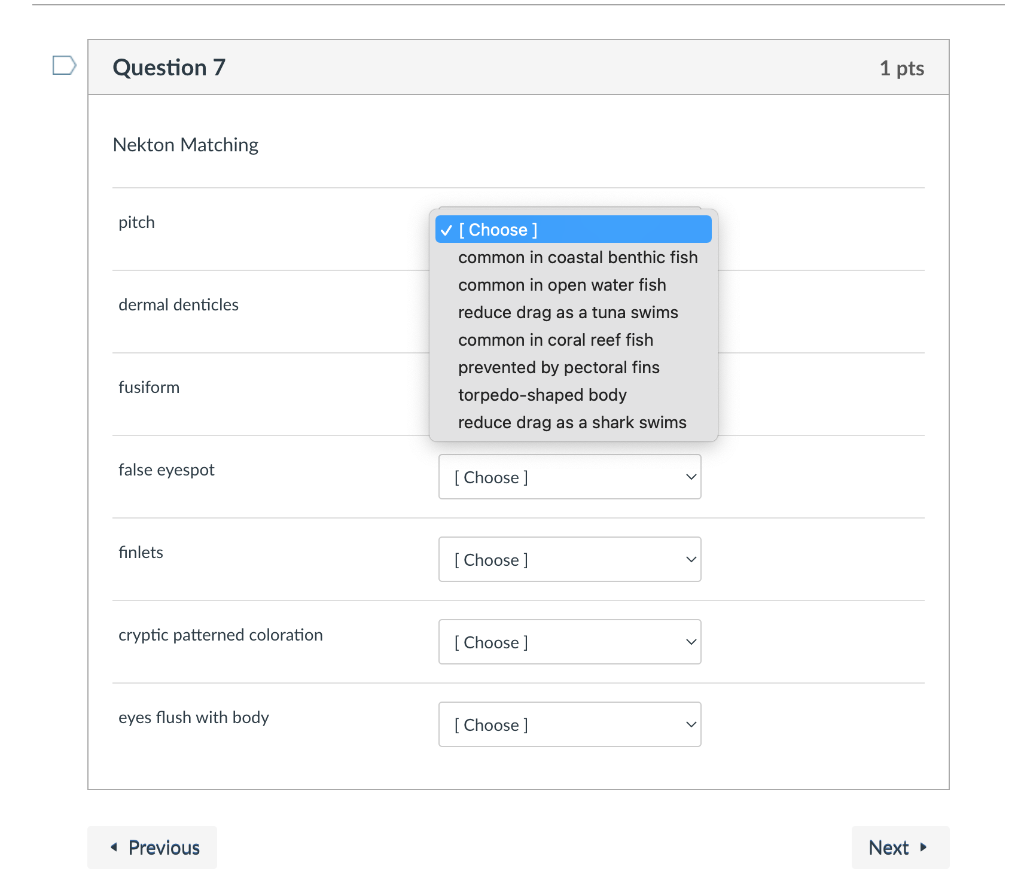Open the eyes flush with body dropdown

(x=569, y=724)
